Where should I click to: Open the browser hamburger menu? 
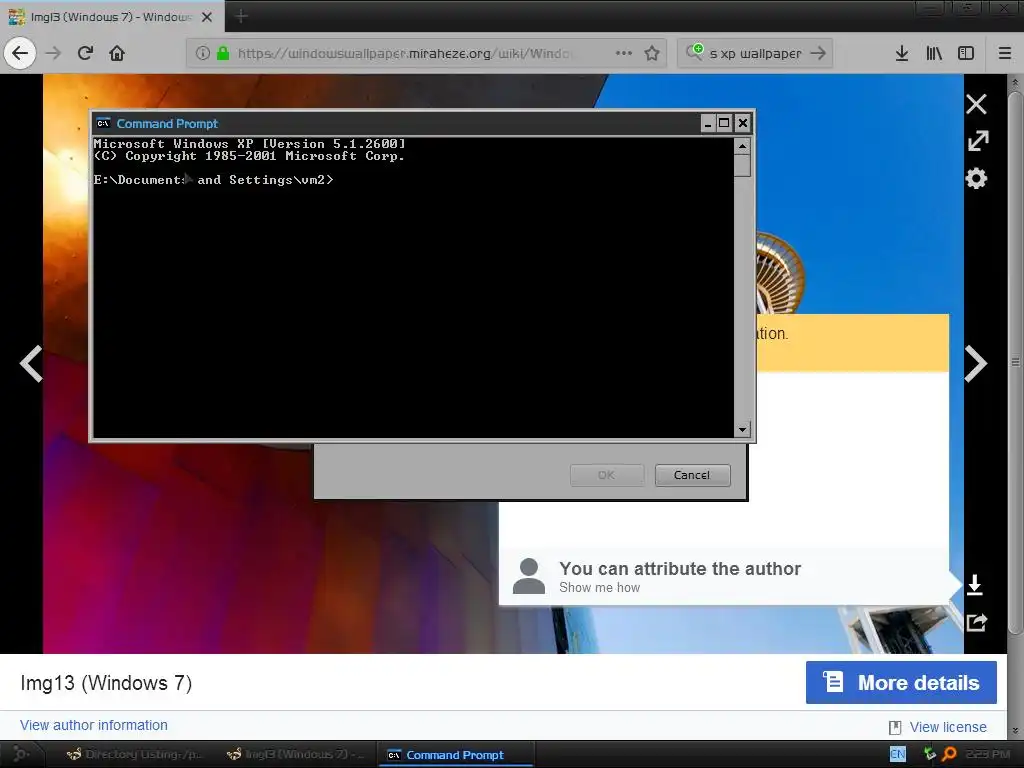(x=1004, y=53)
